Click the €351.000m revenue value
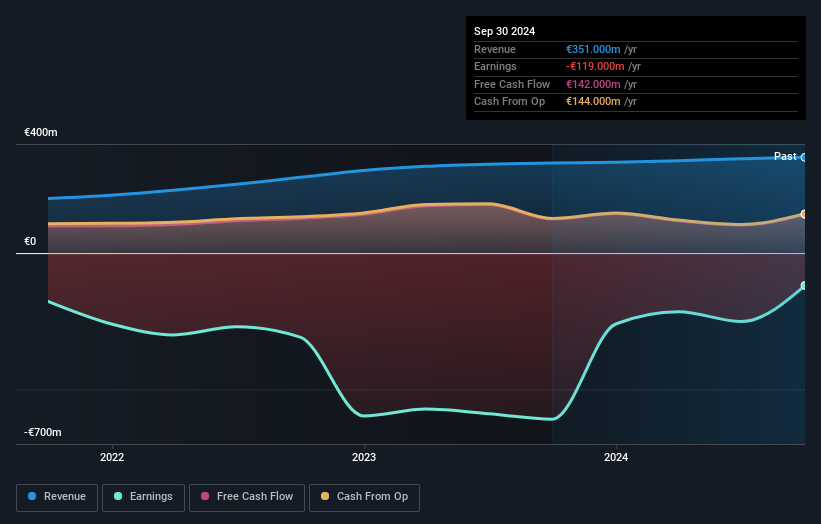 593,49
